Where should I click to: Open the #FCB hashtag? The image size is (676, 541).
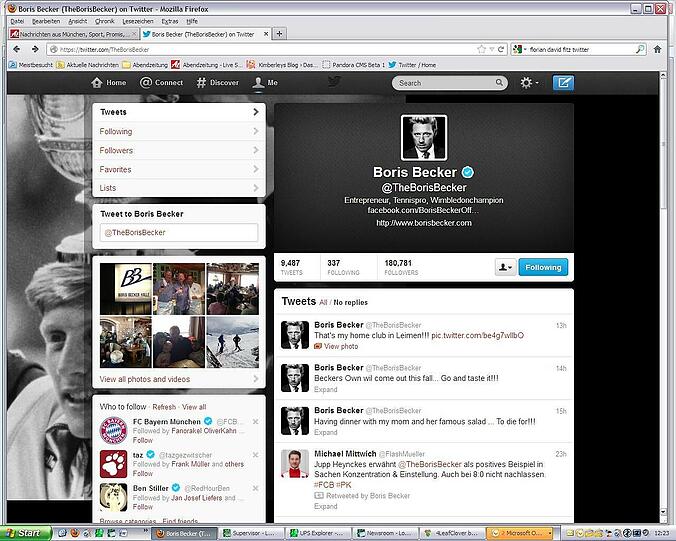click(x=324, y=485)
